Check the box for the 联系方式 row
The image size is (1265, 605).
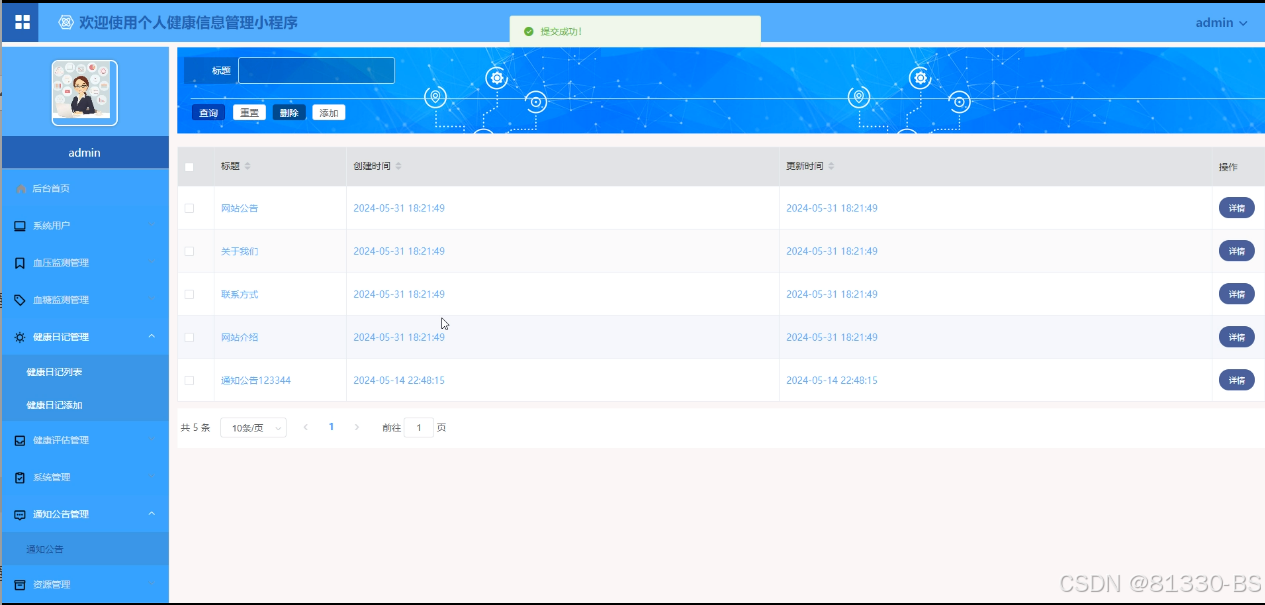189,294
